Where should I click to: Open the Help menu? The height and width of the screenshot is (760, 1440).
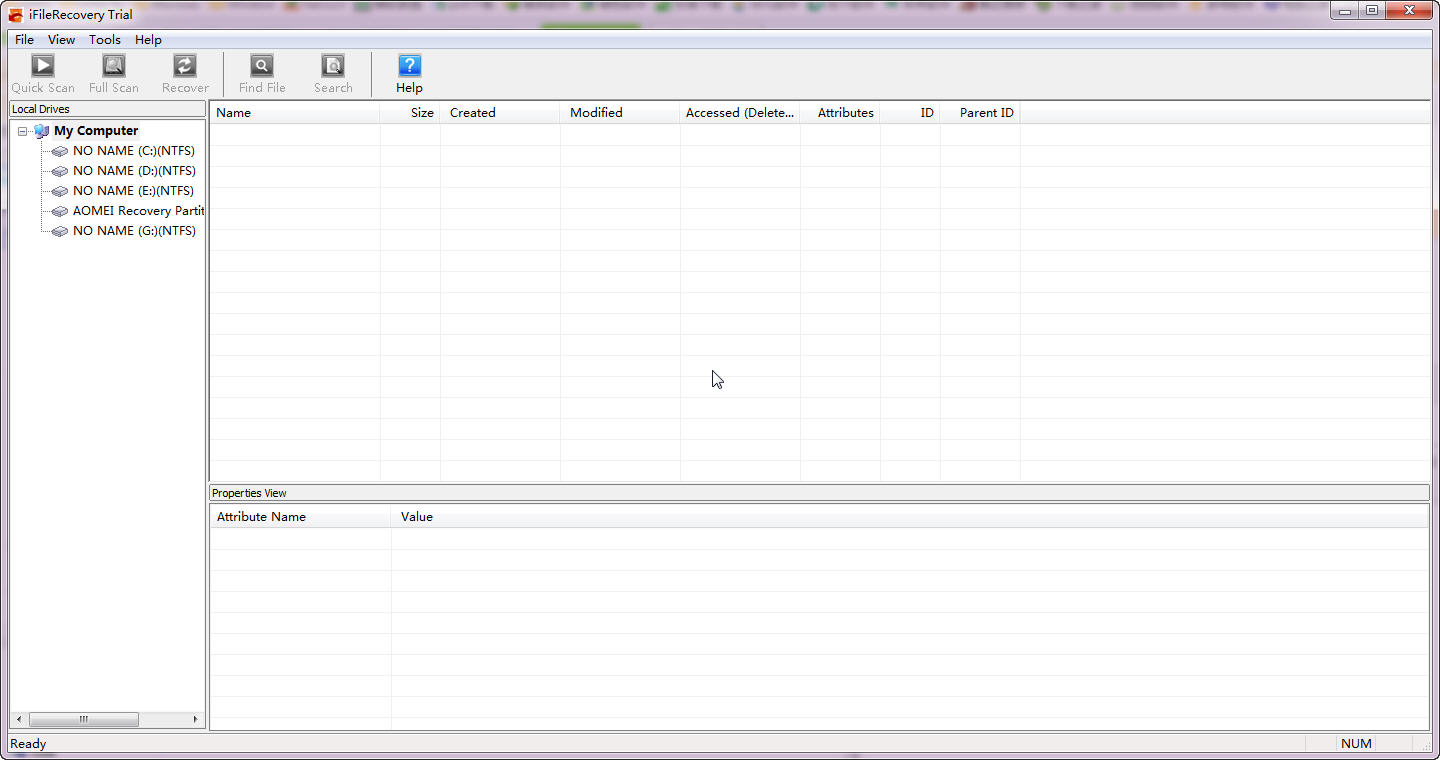(x=148, y=40)
